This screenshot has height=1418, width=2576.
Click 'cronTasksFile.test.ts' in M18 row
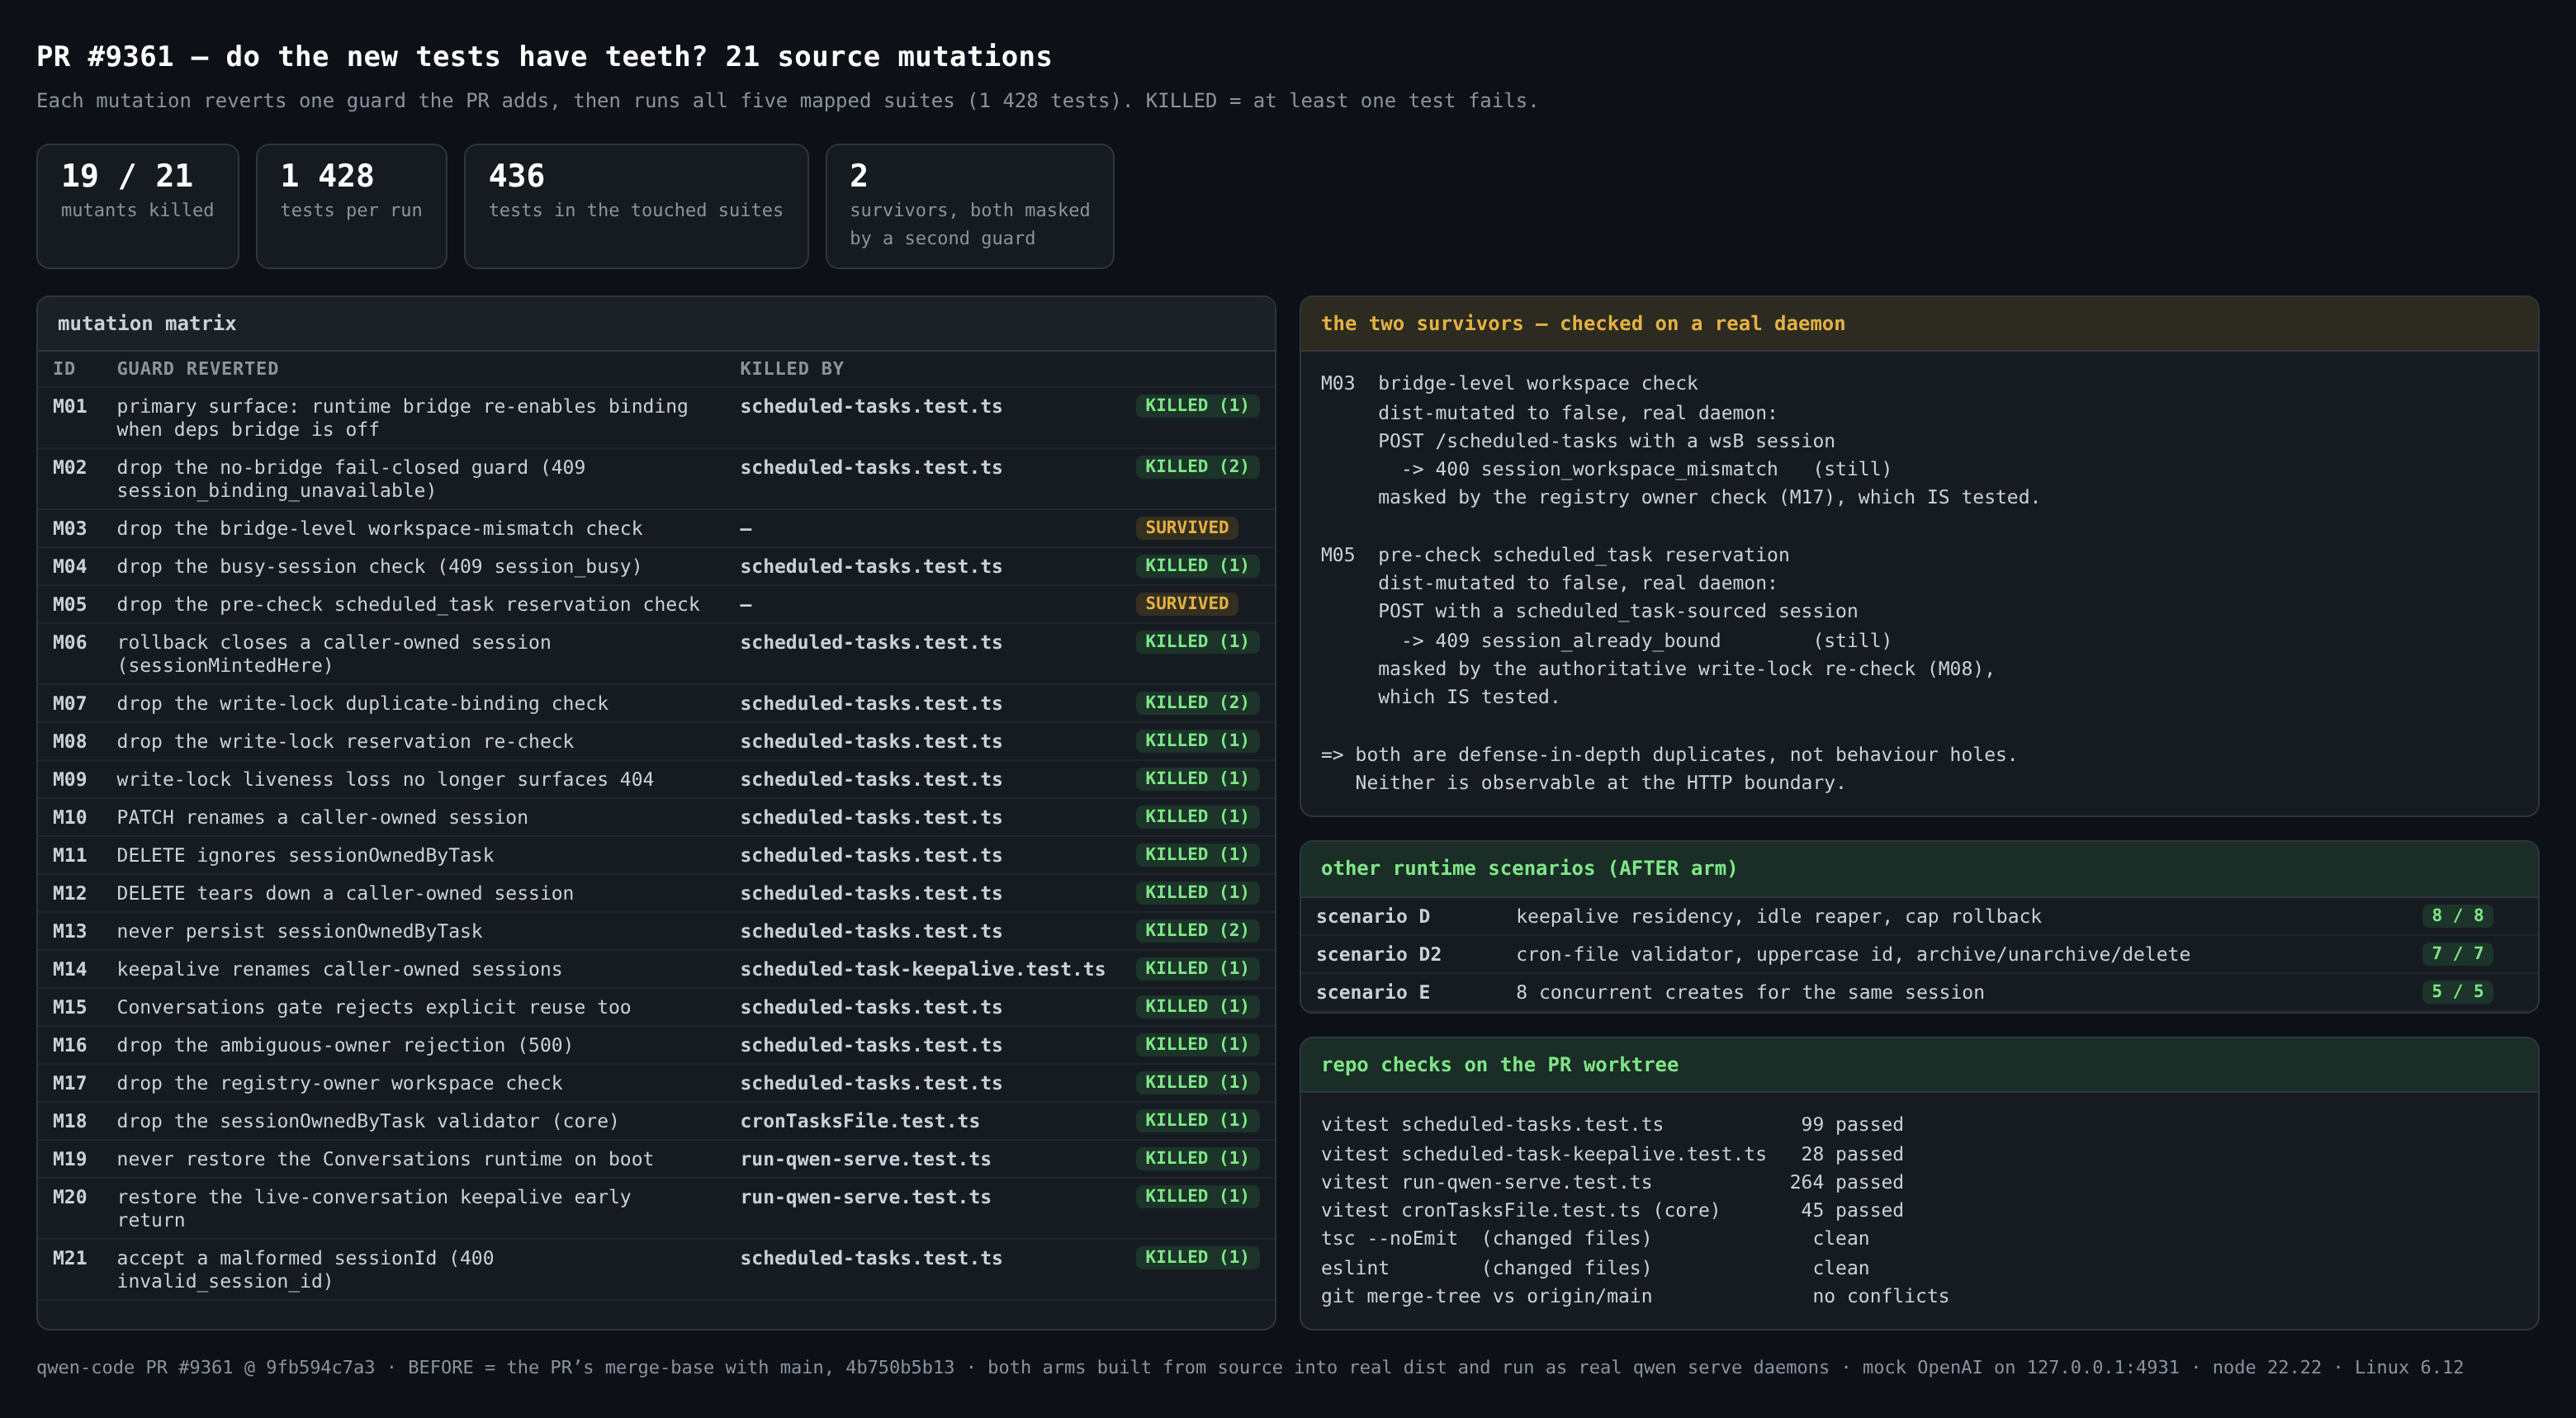click(x=860, y=1121)
